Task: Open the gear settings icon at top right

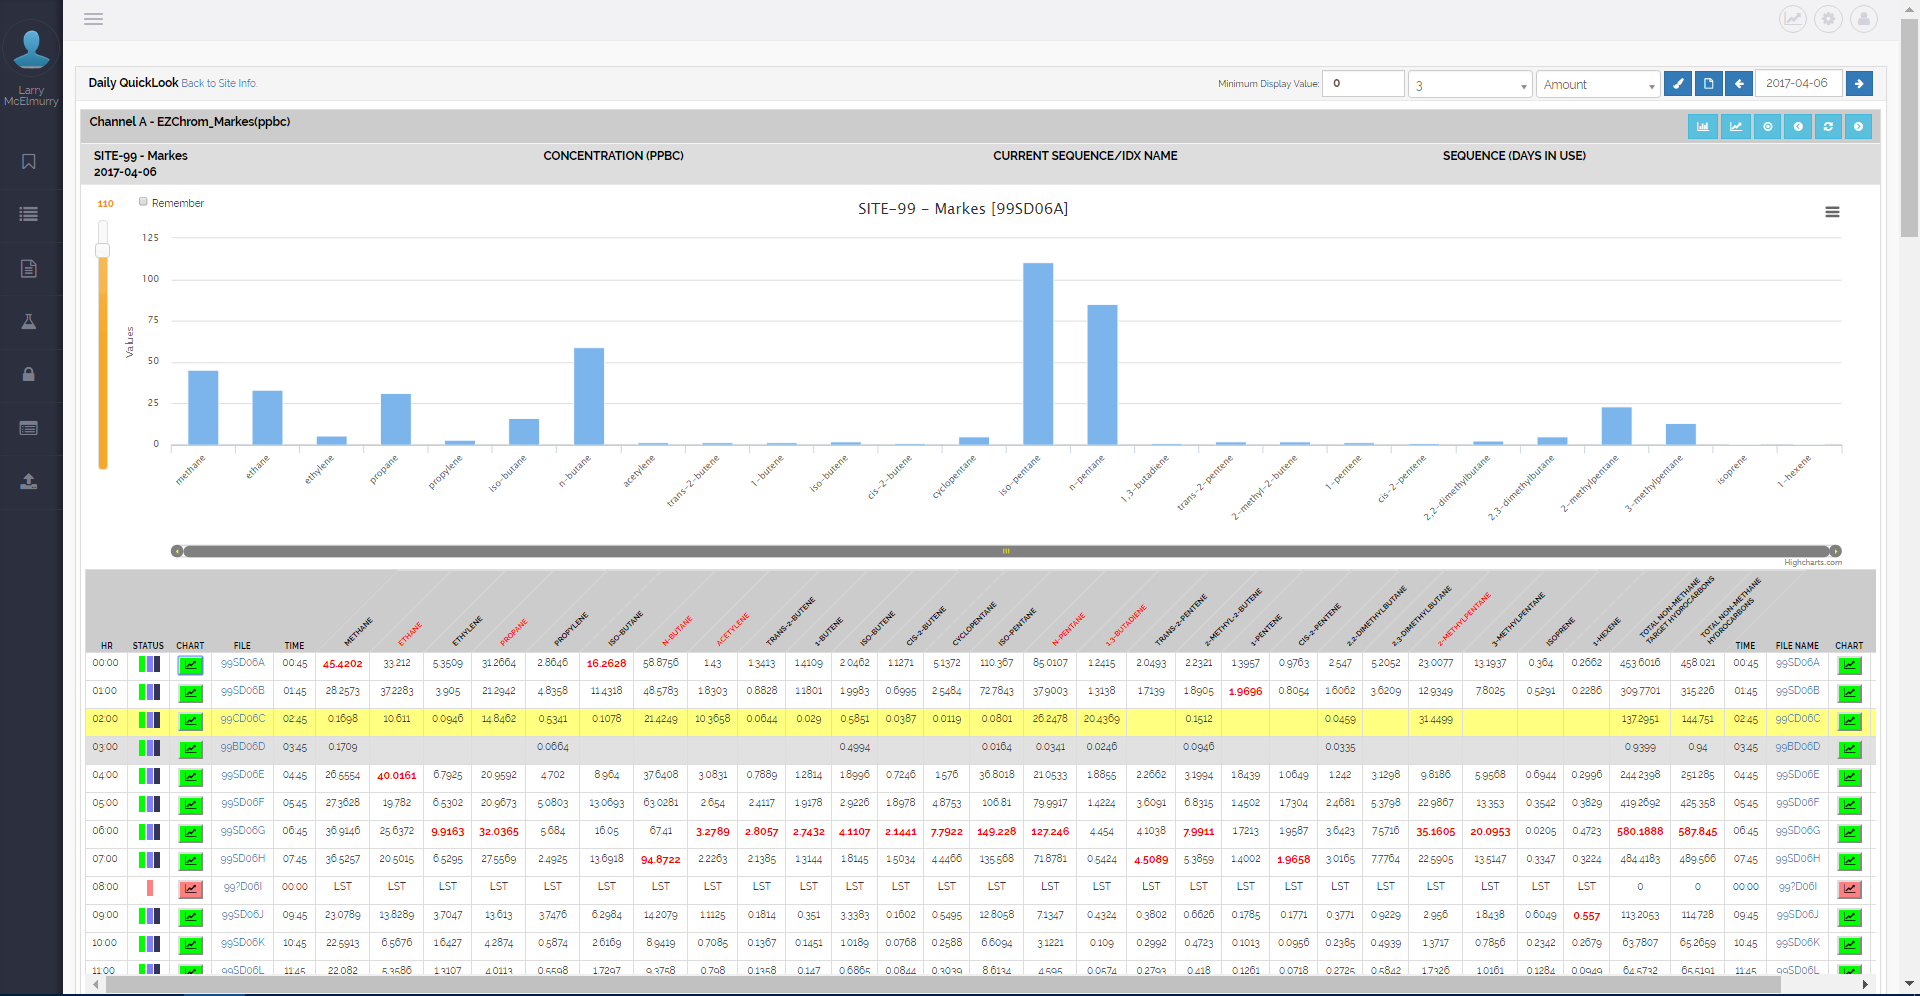Action: 1828,19
